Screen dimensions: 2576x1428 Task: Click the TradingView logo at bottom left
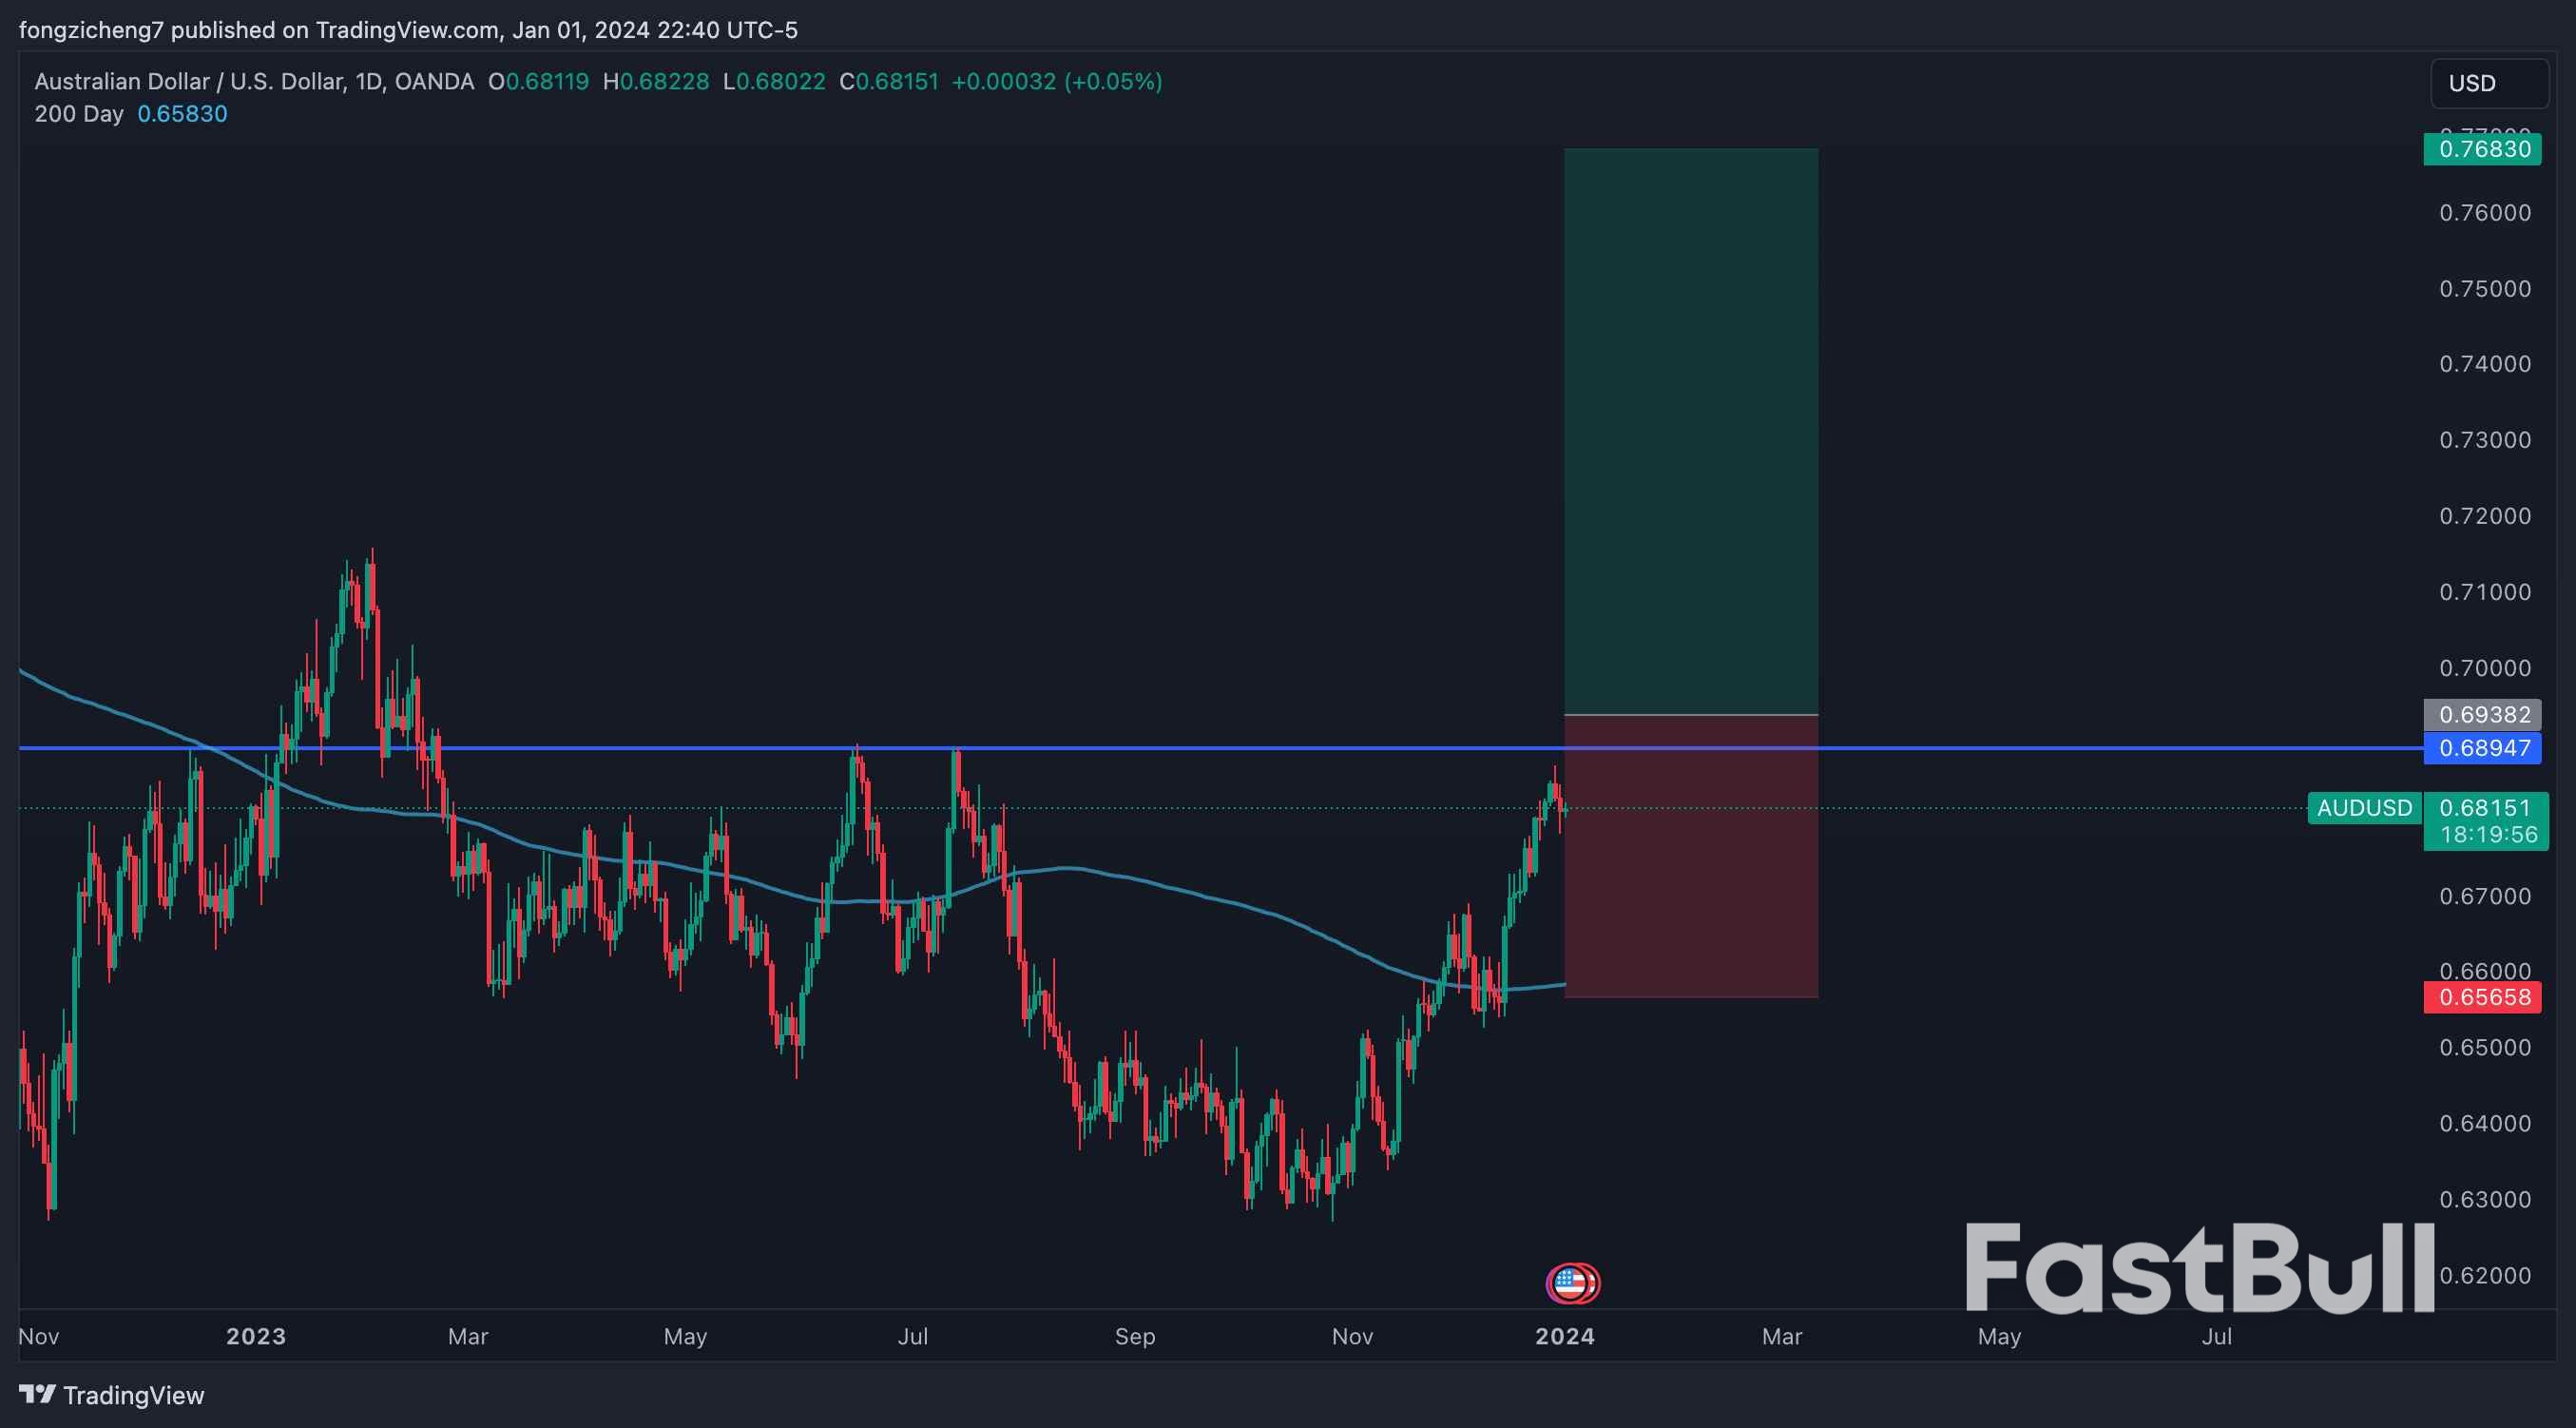tap(111, 1395)
